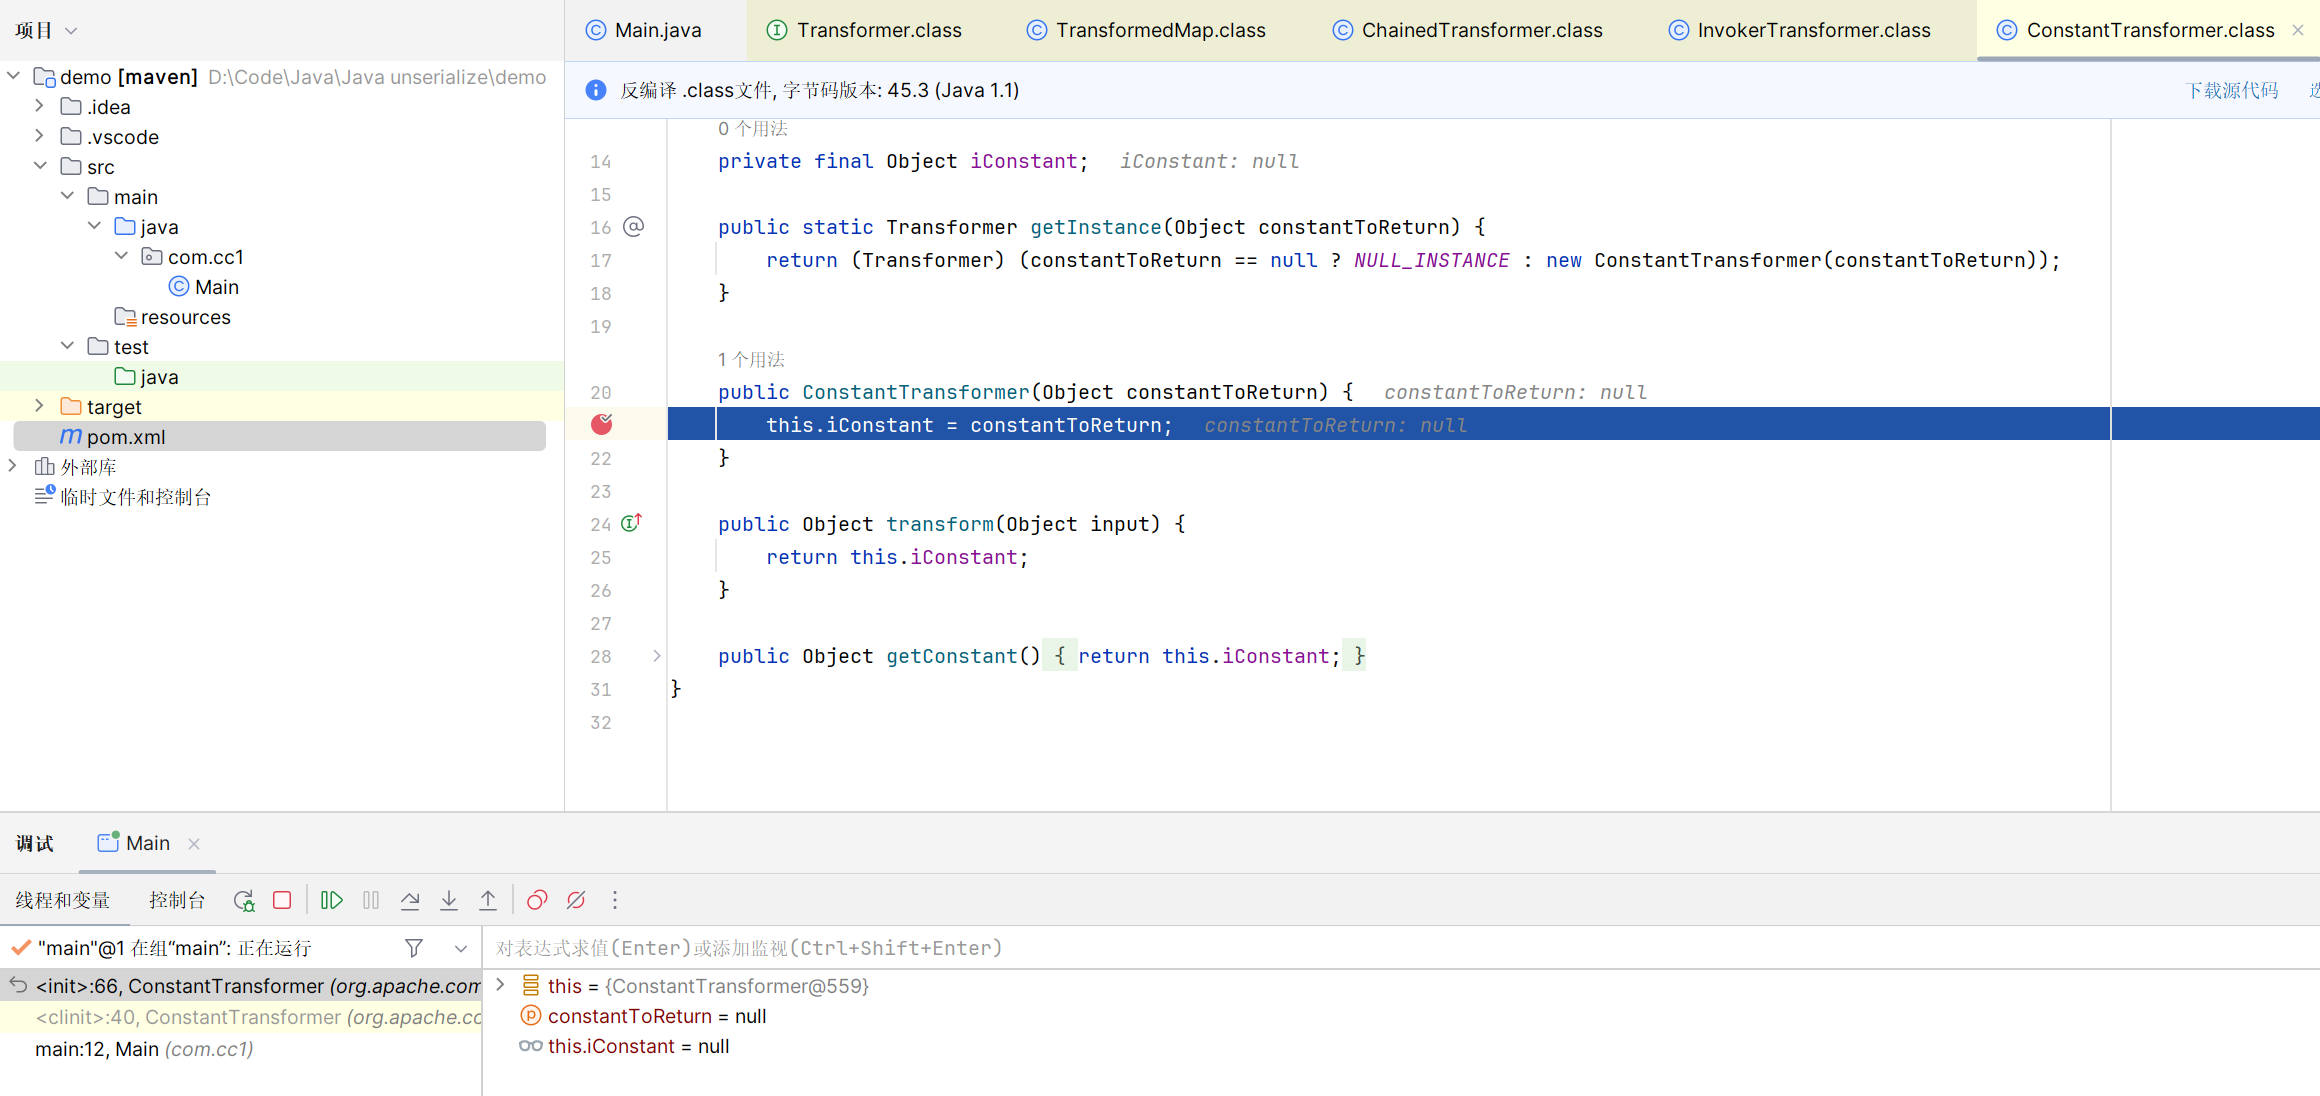Collapse the demo [maven] project root
Viewport: 2320px width, 1096px height.
pos(13,76)
